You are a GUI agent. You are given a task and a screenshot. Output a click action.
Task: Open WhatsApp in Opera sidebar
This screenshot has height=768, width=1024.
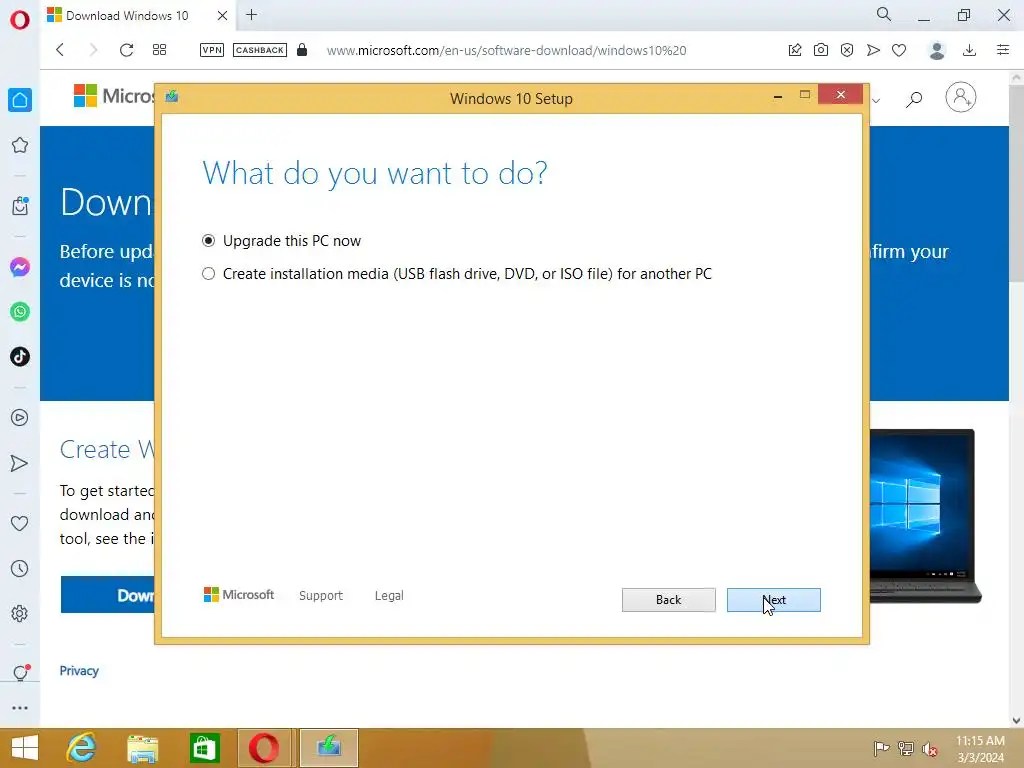20,312
